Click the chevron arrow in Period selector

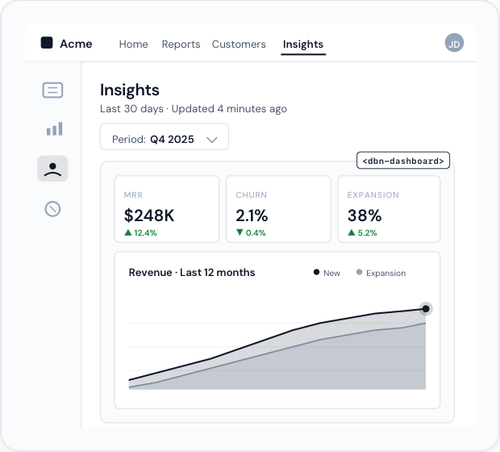tap(212, 140)
